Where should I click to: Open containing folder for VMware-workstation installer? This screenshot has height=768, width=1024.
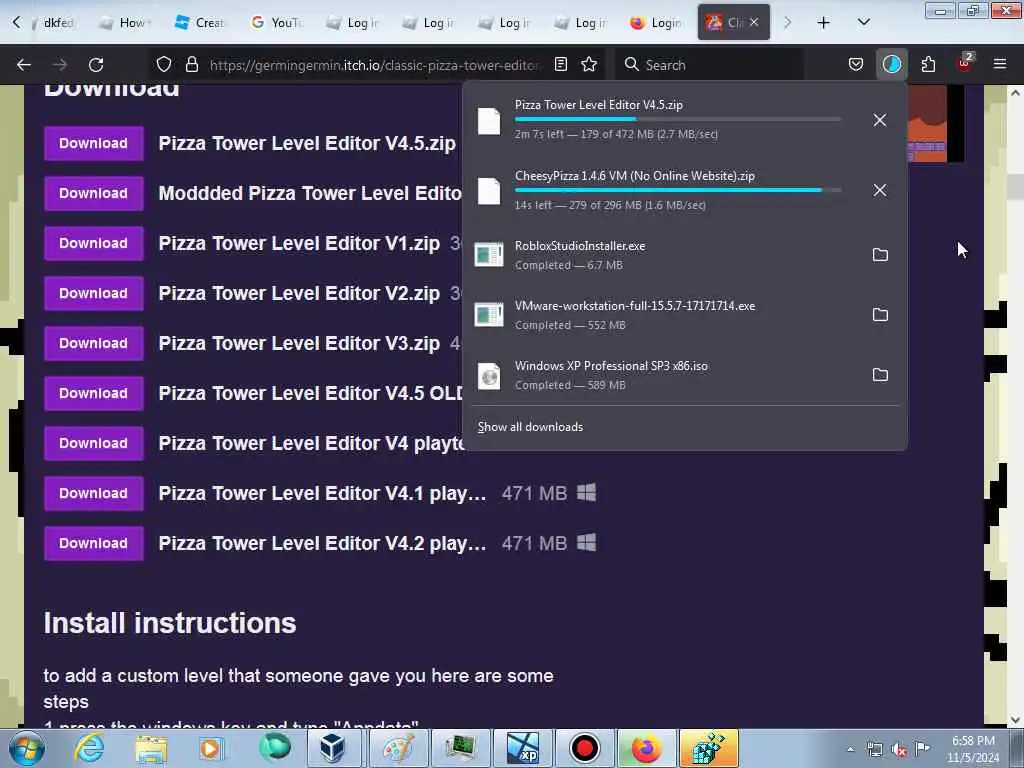(880, 315)
